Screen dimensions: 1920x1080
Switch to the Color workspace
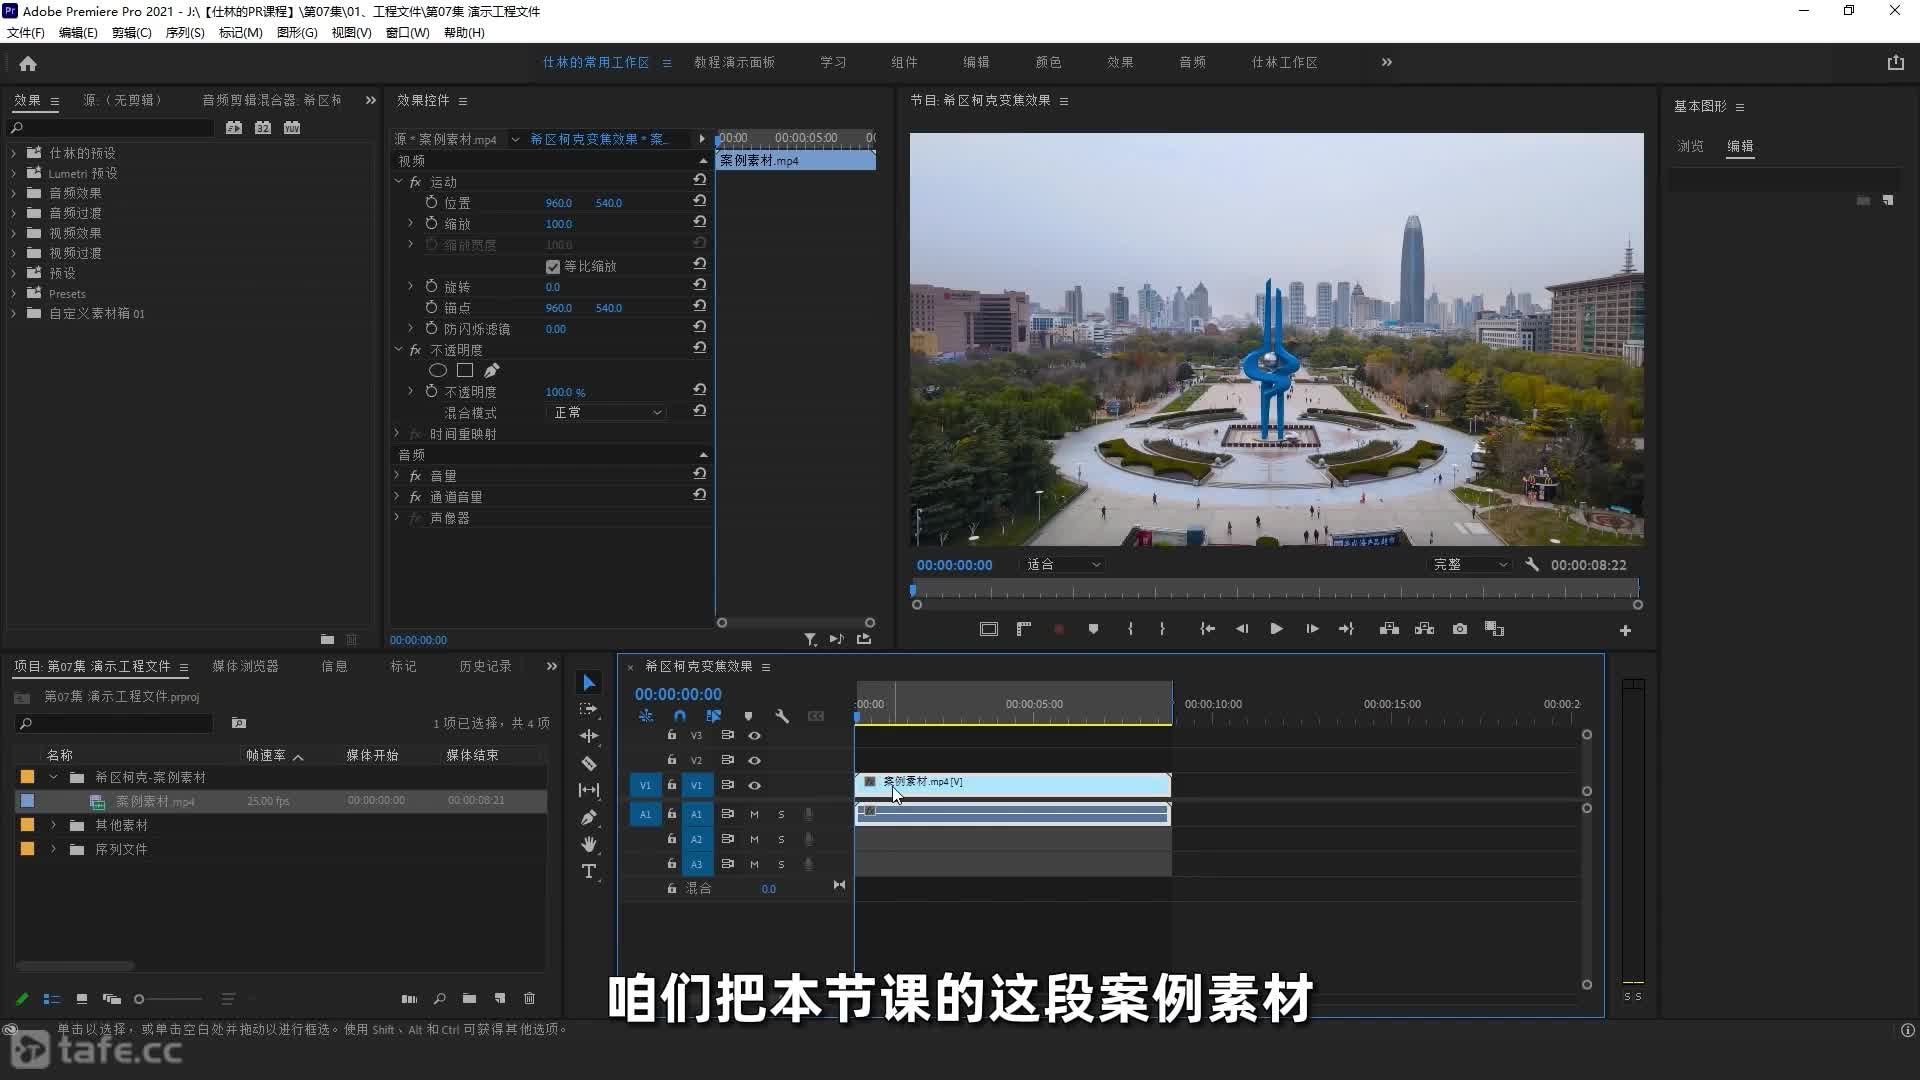pos(1048,62)
